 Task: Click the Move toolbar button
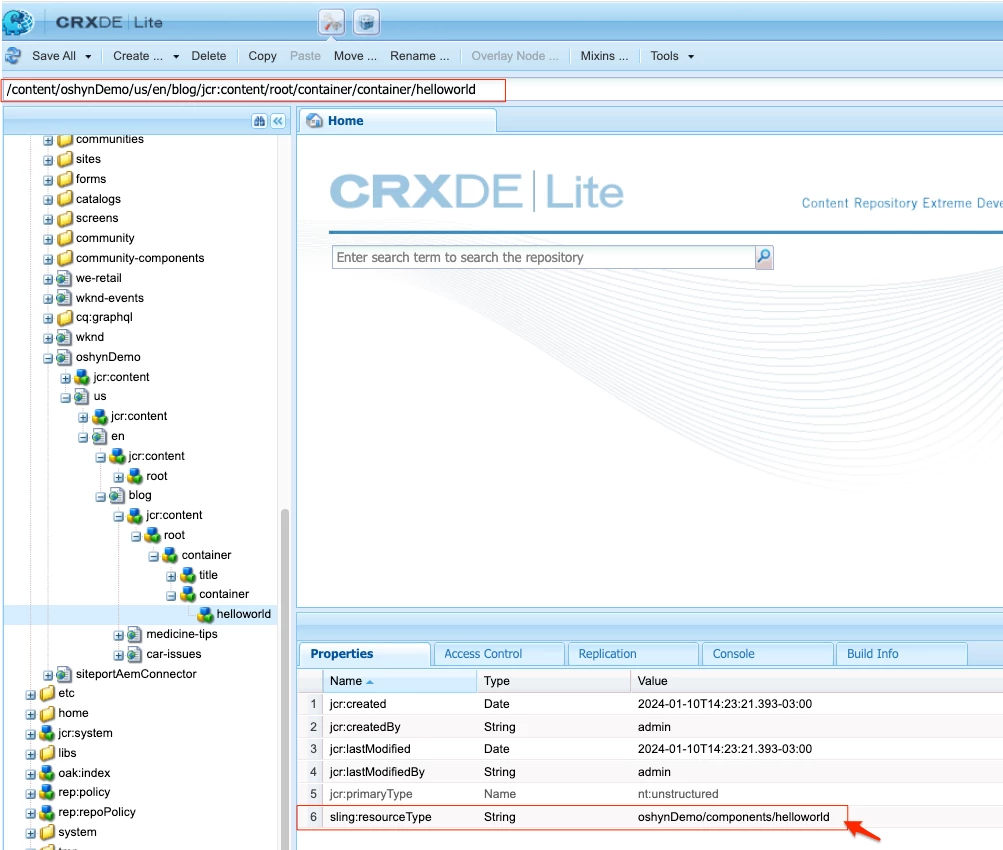(x=355, y=56)
